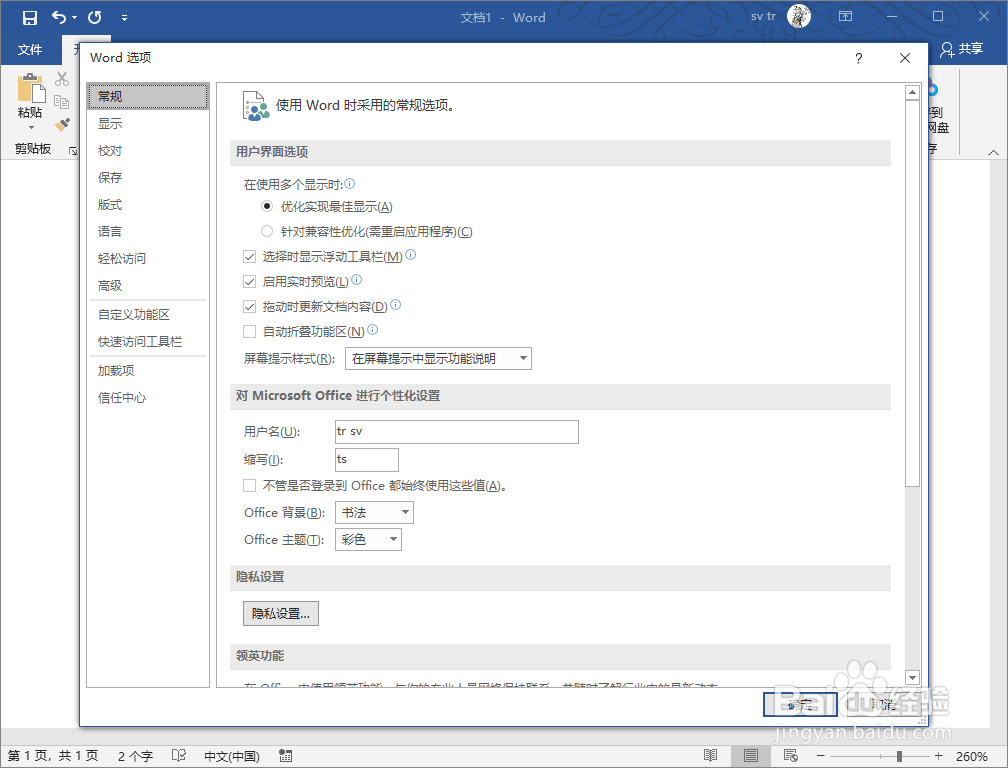
Task: Open Office 主题 dropdown
Action: [x=368, y=539]
